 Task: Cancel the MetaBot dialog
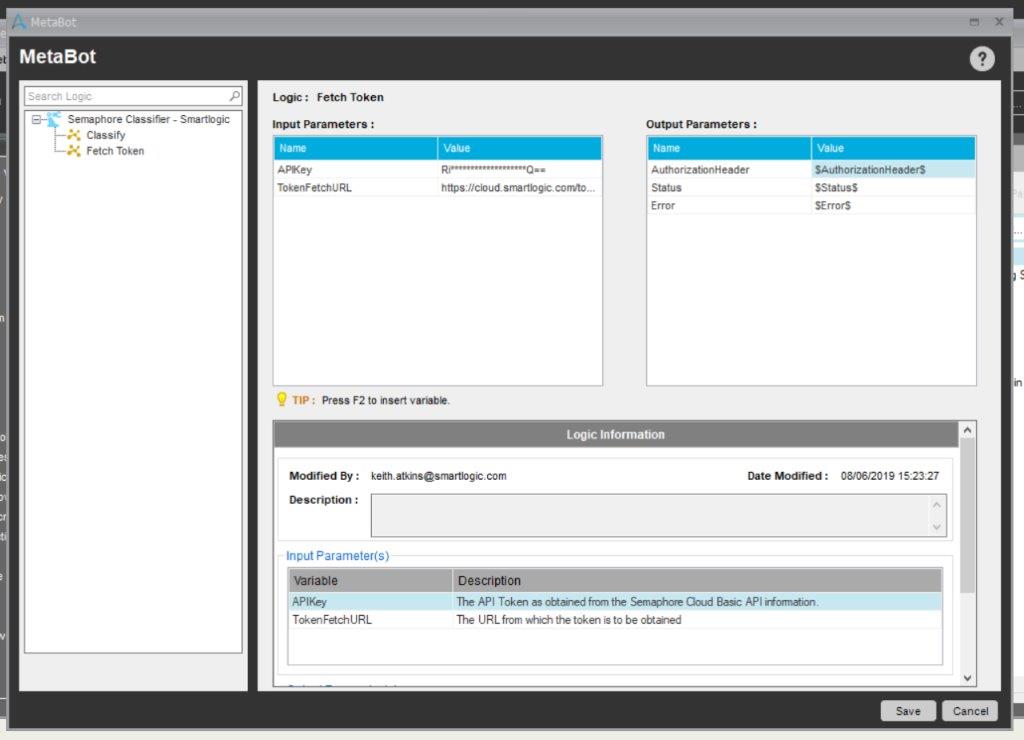(969, 711)
